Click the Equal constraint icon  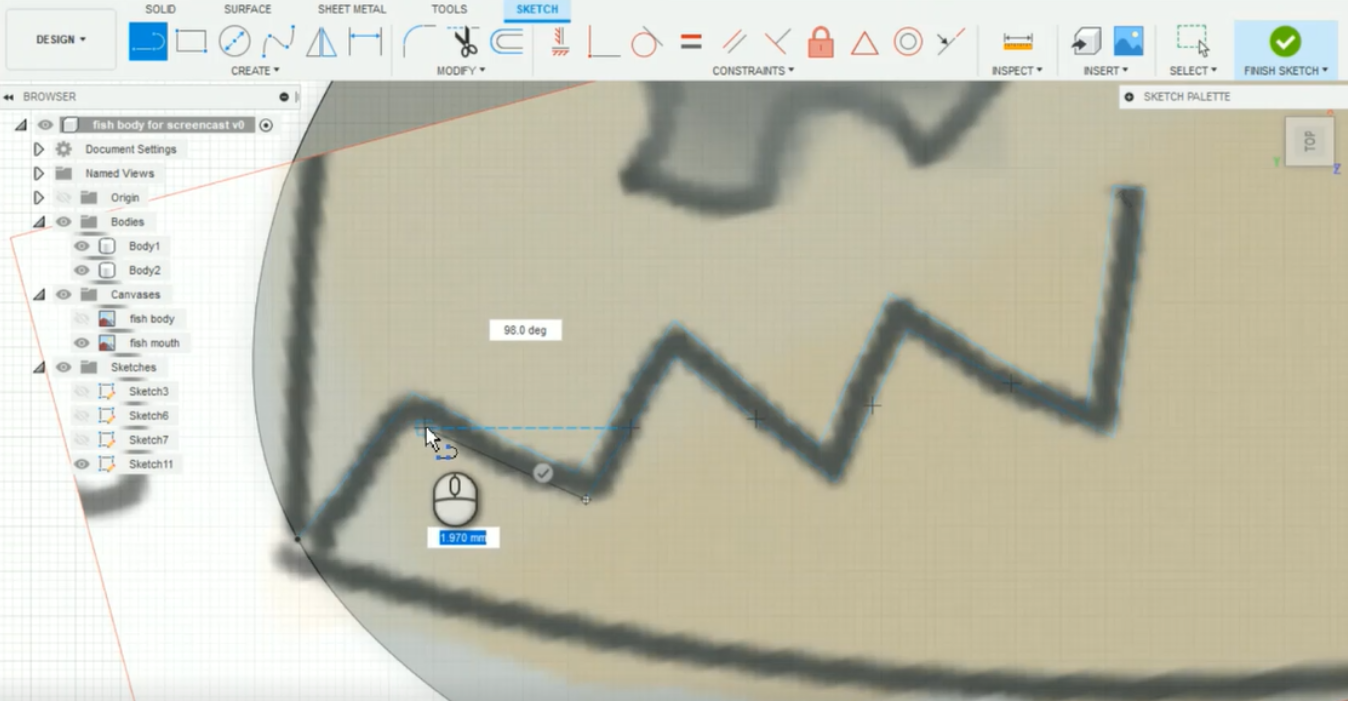coord(691,42)
